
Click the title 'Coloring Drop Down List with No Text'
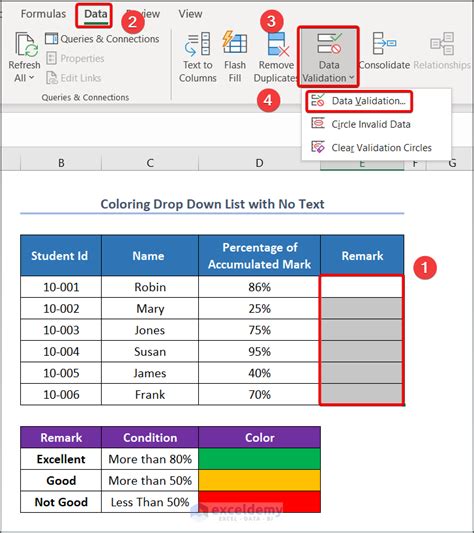[212, 204]
